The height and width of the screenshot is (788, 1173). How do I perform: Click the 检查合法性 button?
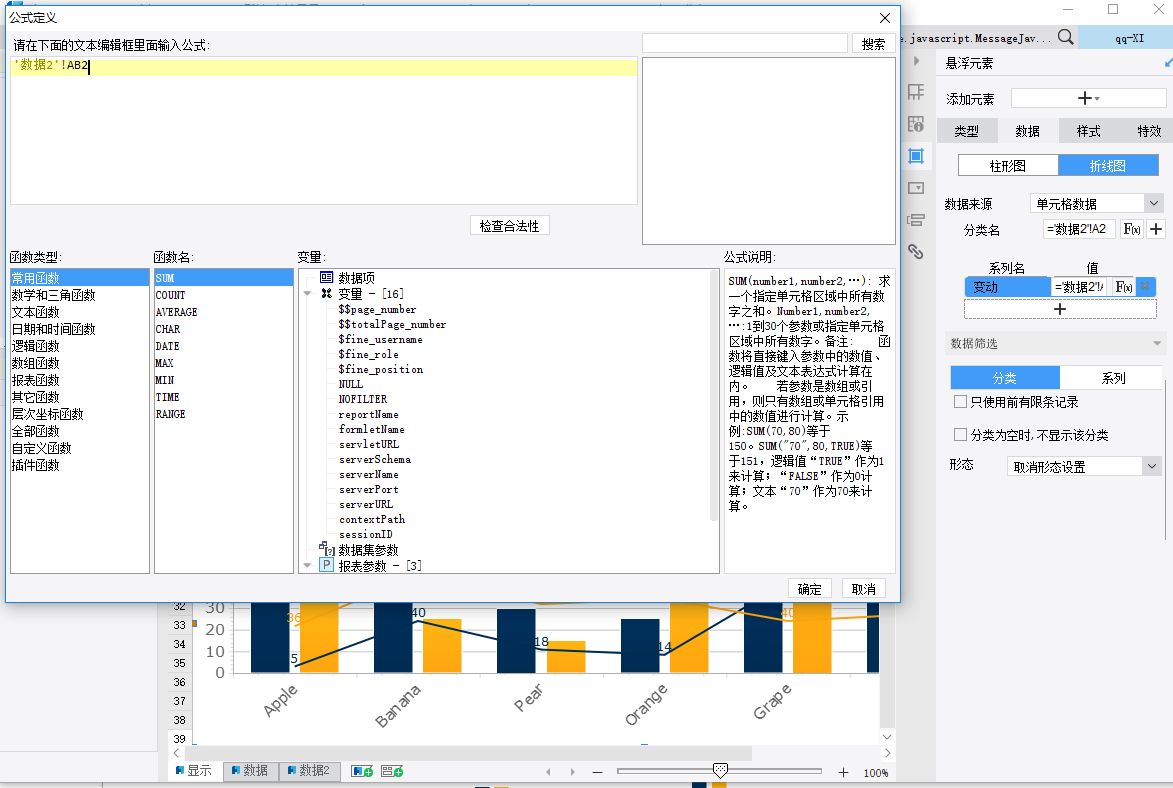pos(509,226)
